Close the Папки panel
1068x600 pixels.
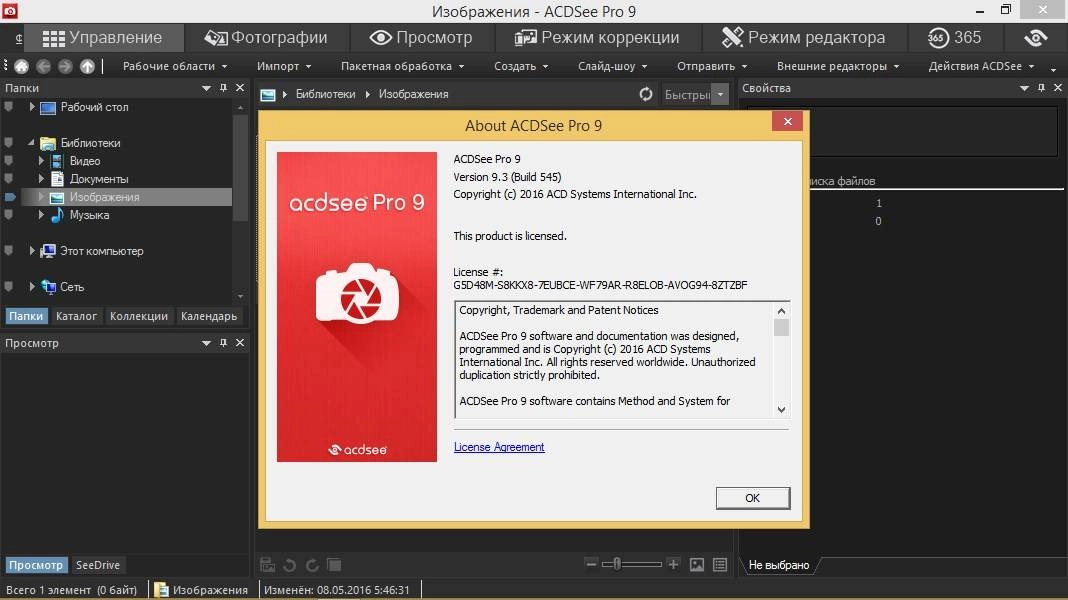(240, 88)
